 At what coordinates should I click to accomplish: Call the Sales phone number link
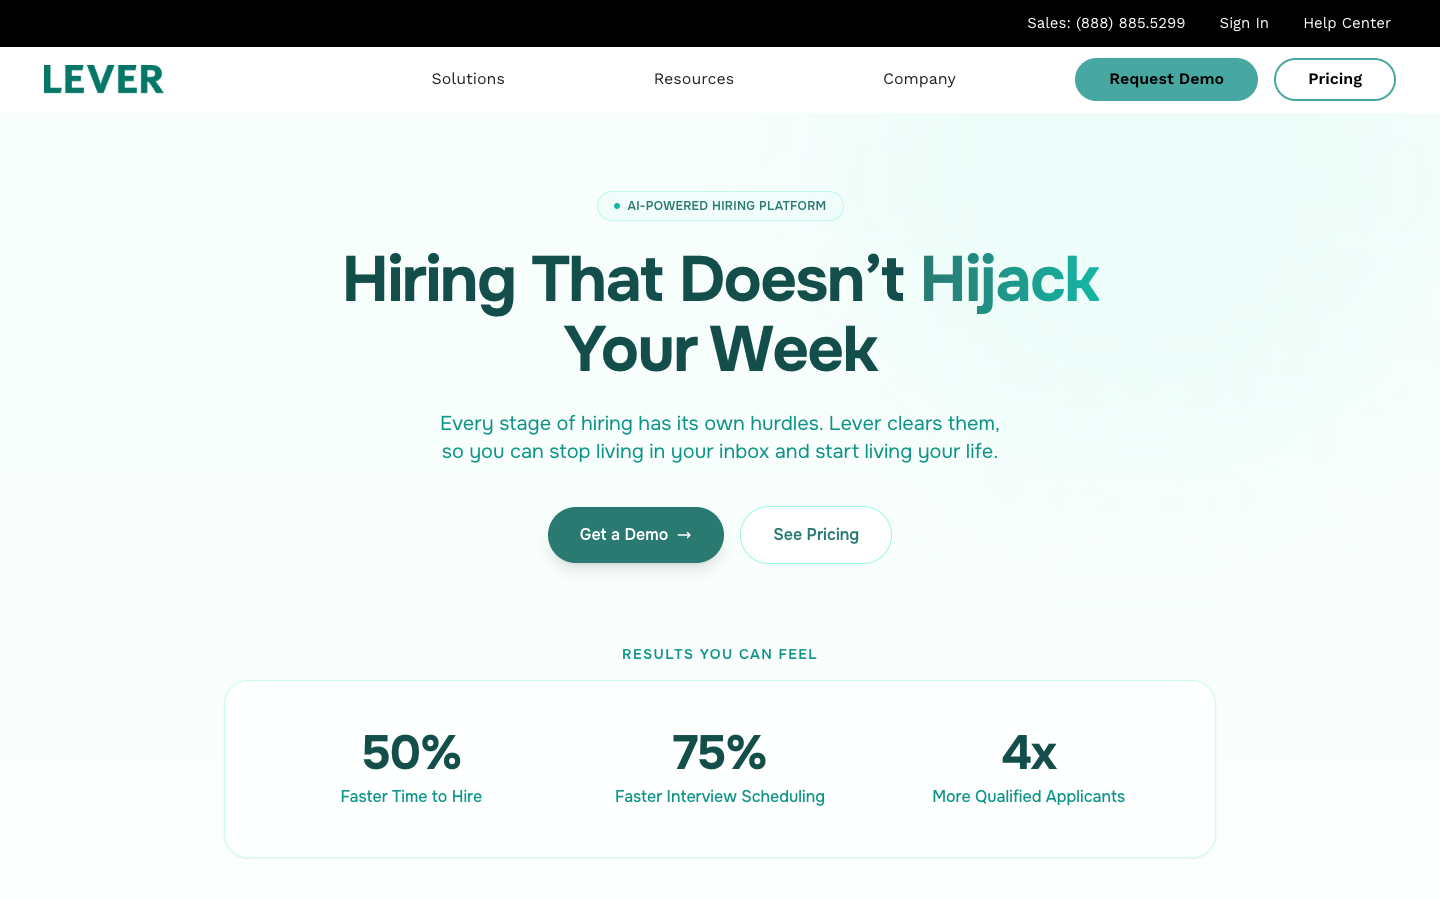click(x=1106, y=23)
